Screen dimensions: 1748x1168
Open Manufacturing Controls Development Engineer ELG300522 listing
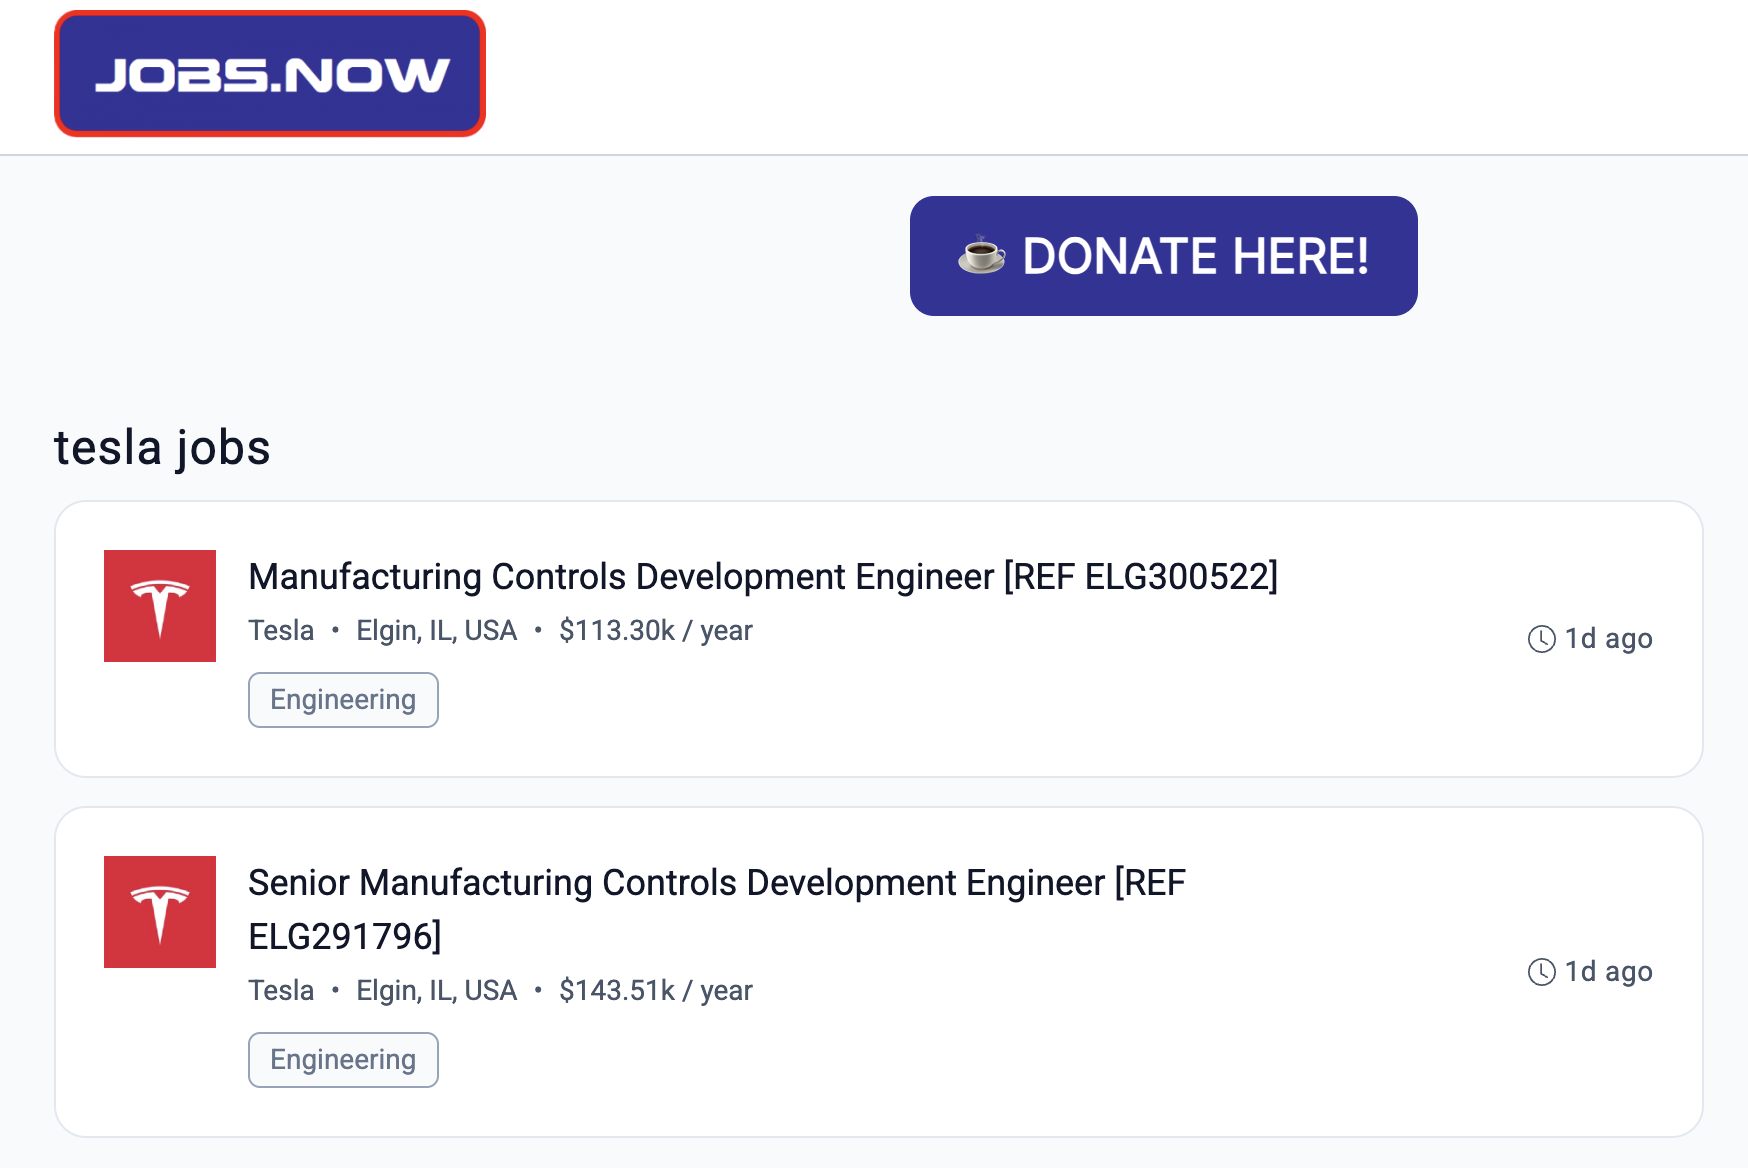pyautogui.click(x=763, y=577)
